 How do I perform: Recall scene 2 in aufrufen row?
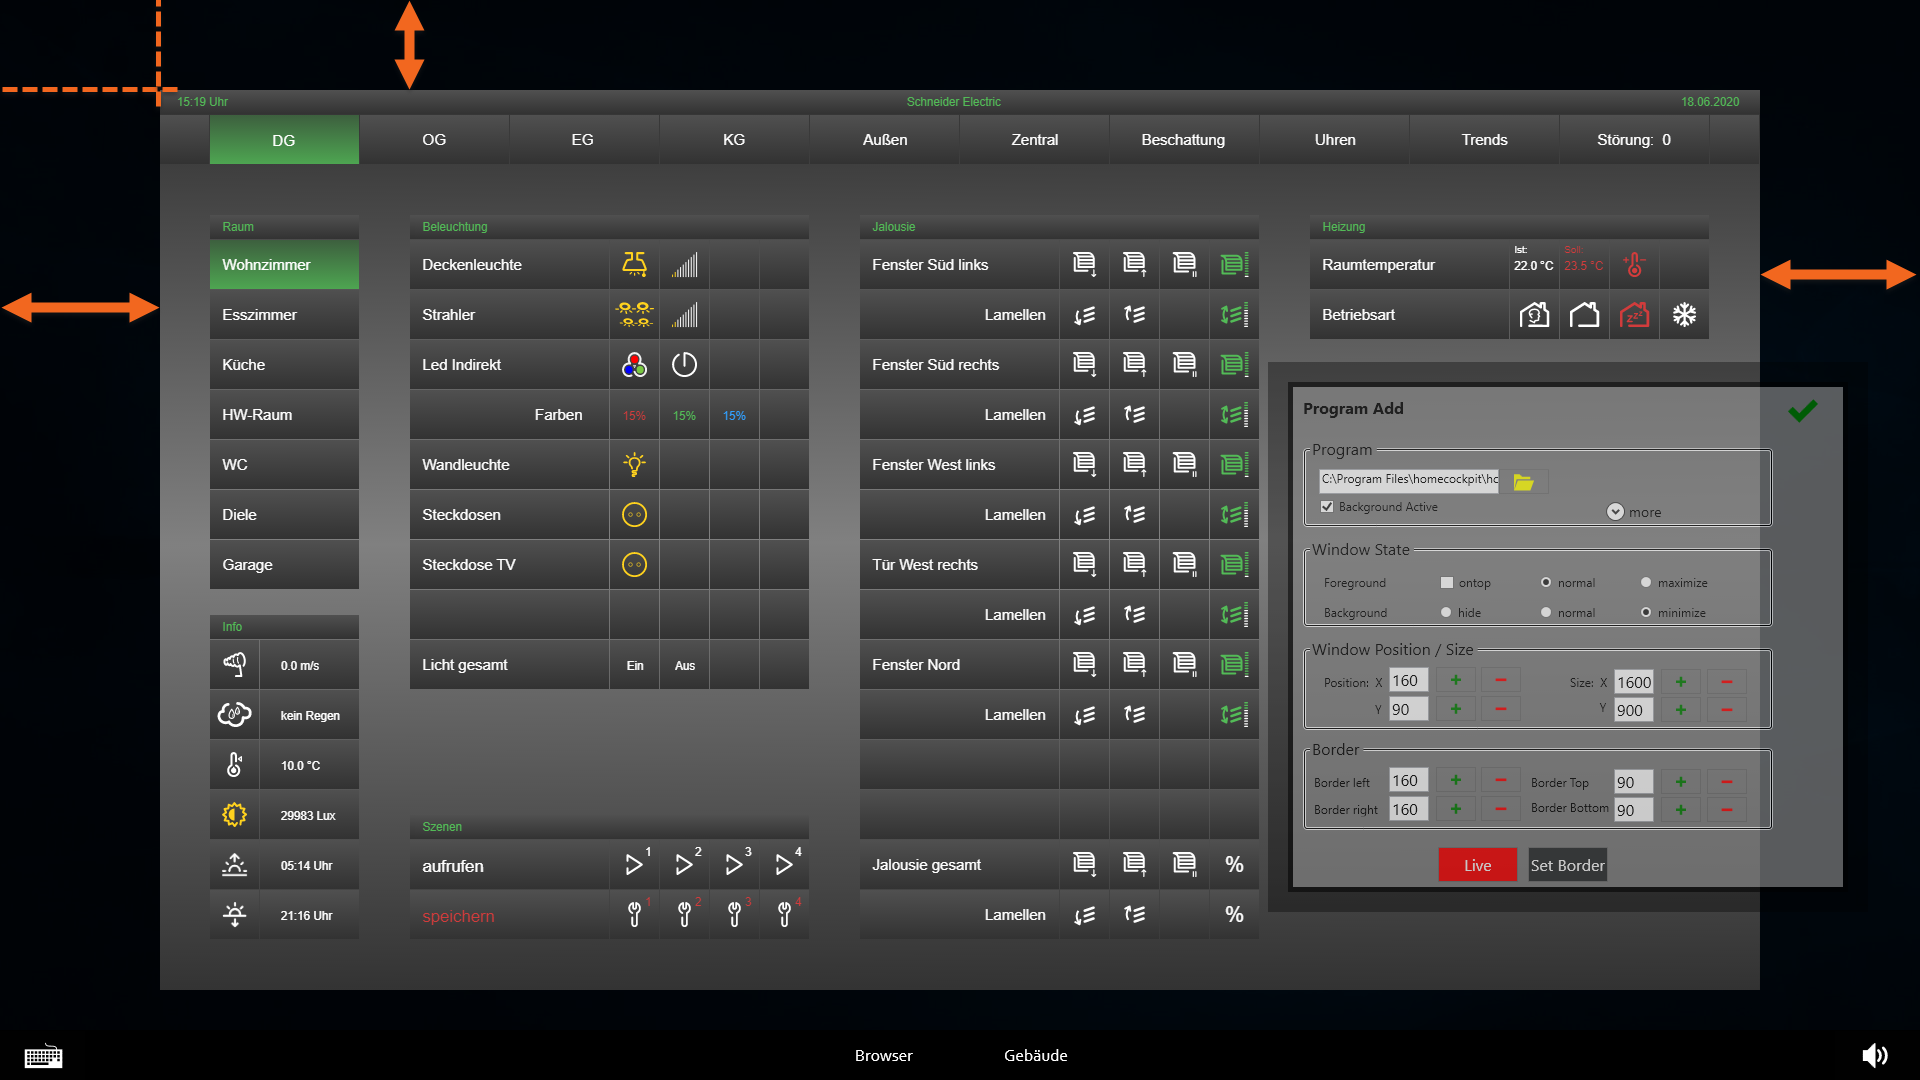(x=684, y=865)
